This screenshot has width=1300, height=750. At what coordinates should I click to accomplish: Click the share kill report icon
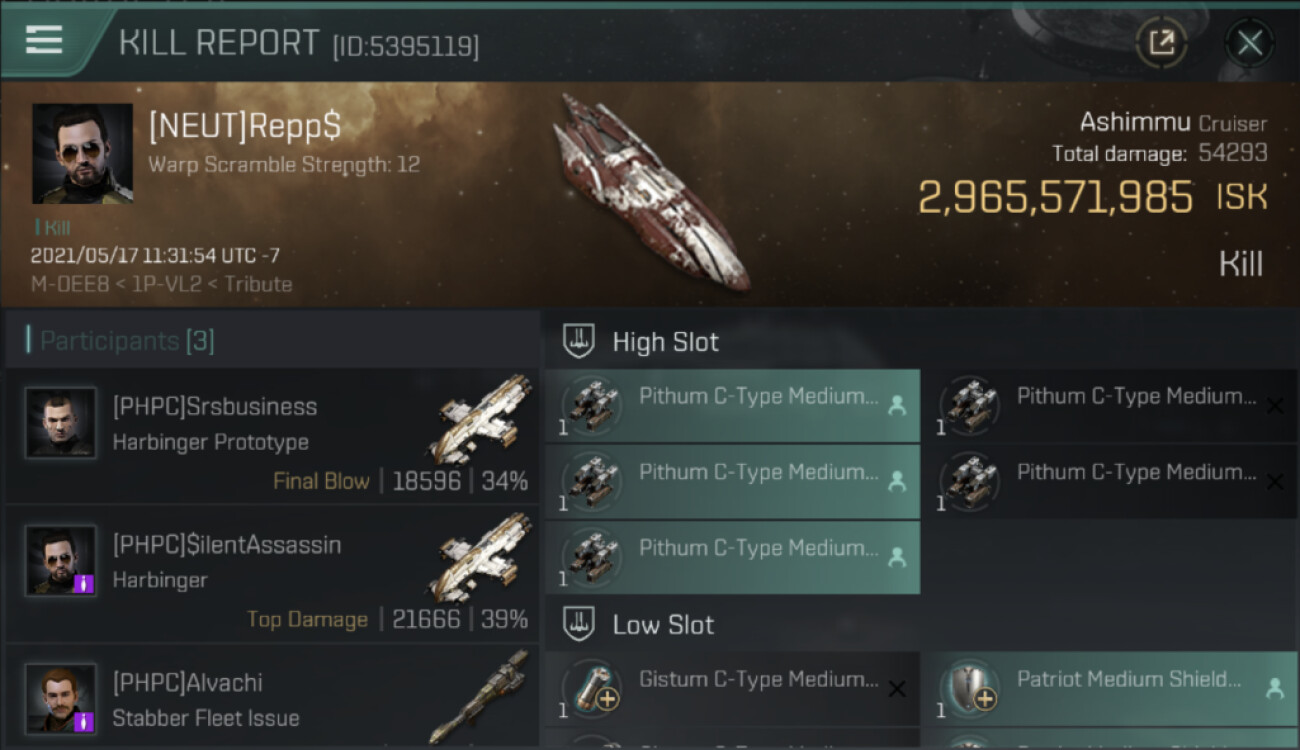pyautogui.click(x=1161, y=42)
